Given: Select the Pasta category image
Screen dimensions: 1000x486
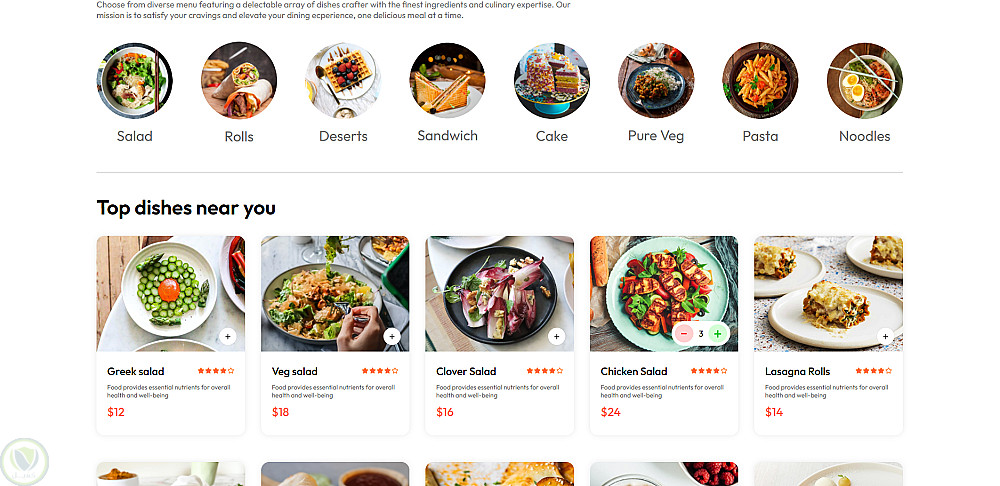Looking at the screenshot, I should (x=760, y=80).
